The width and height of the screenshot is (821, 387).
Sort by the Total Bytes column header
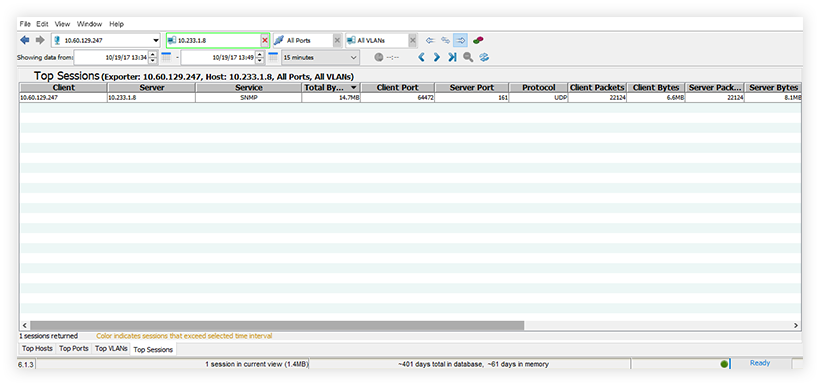[331, 88]
